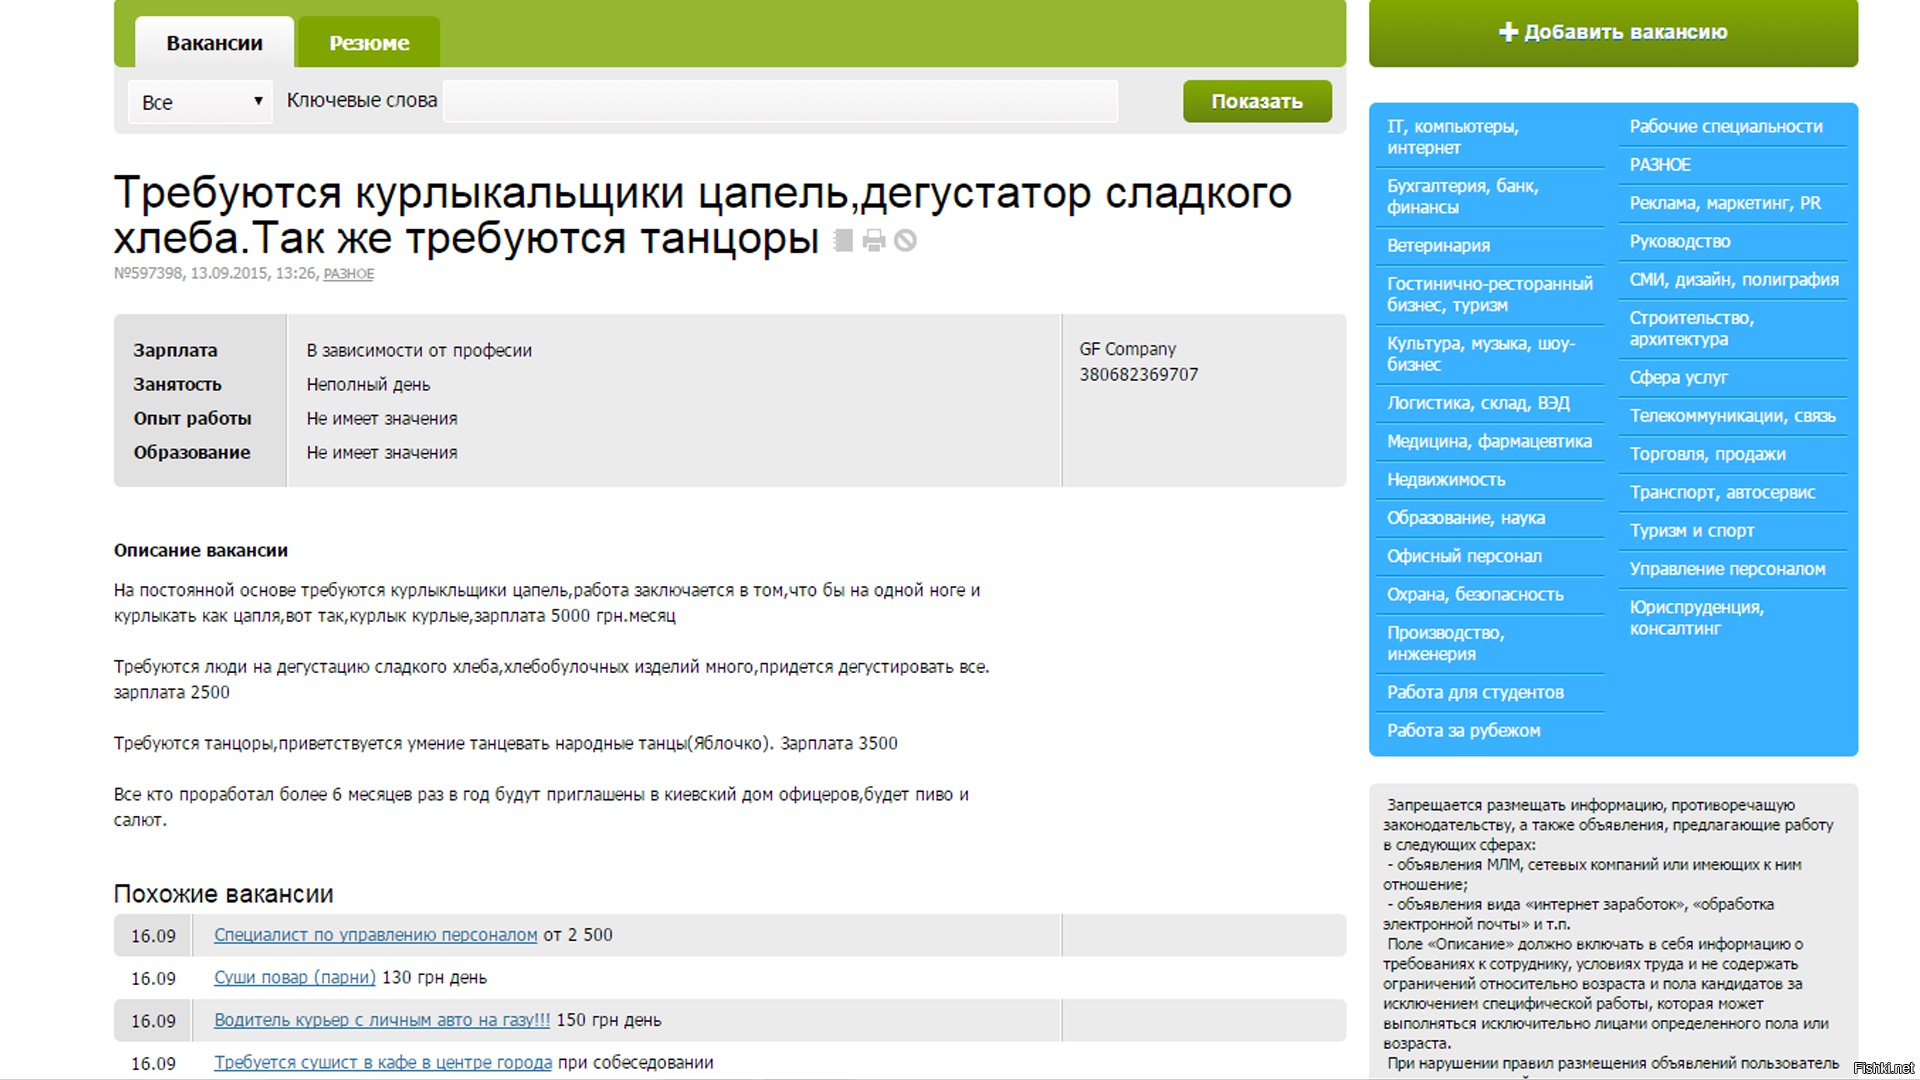The width and height of the screenshot is (1920, 1080).
Task: Open Охрана, безопасность category
Action: tap(1475, 594)
